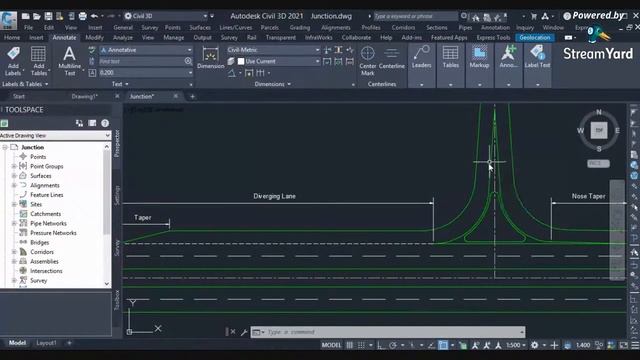Click the Civil 3D application menu logo
Viewport: 640px width, 360px height.
pos(9,20)
